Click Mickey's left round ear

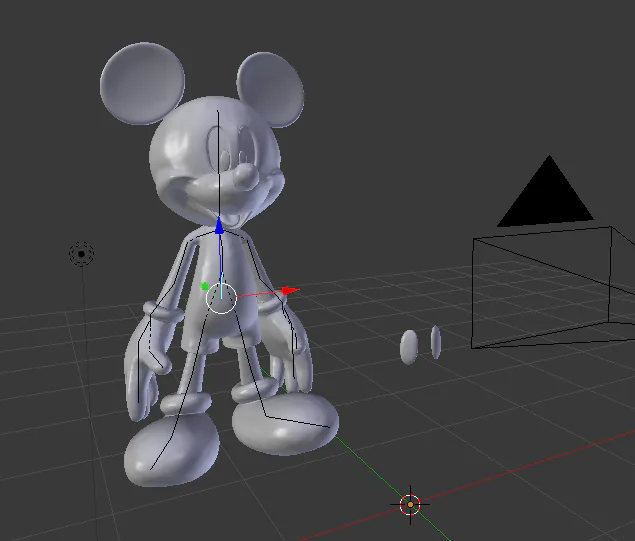click(142, 83)
